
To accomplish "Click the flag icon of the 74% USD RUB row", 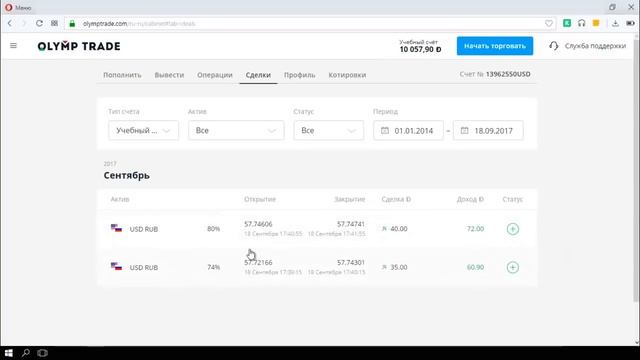I will click(x=116, y=267).
